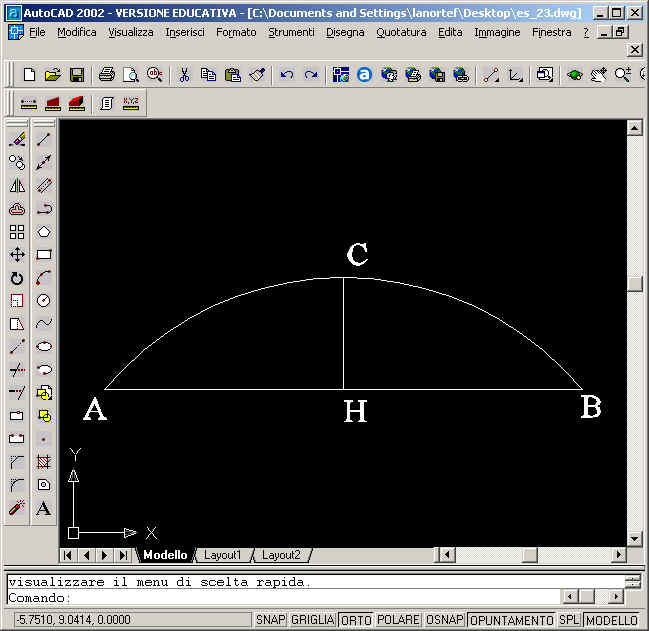Jump to last layout tab arrow

(x=124, y=555)
